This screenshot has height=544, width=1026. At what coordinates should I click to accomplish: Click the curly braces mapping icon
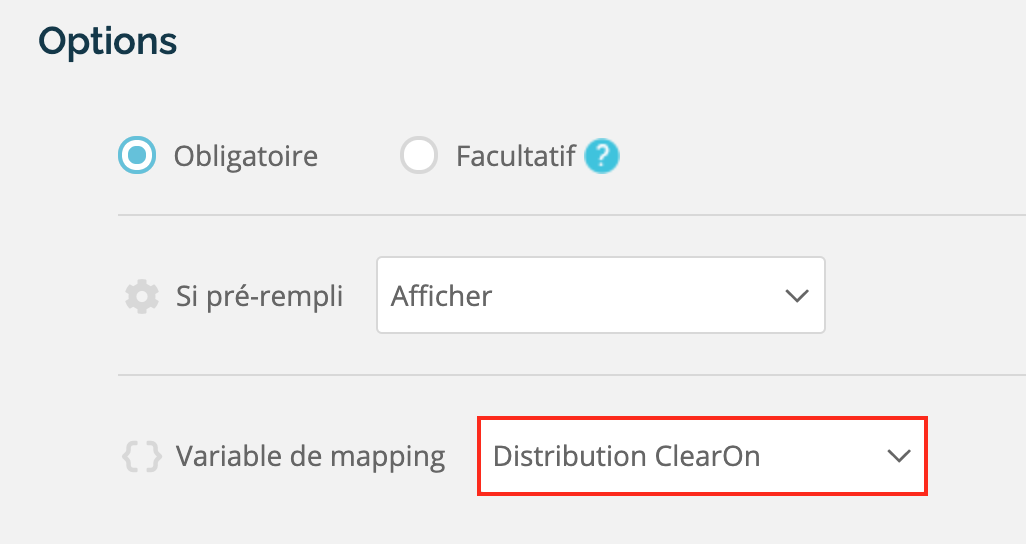click(x=142, y=456)
